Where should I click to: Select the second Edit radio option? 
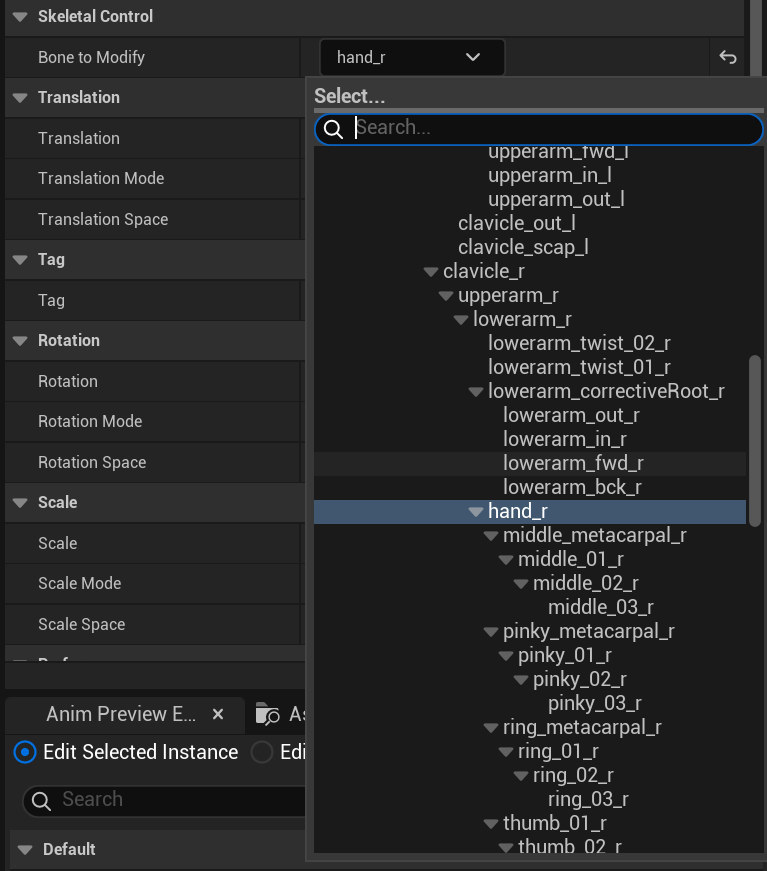point(262,752)
